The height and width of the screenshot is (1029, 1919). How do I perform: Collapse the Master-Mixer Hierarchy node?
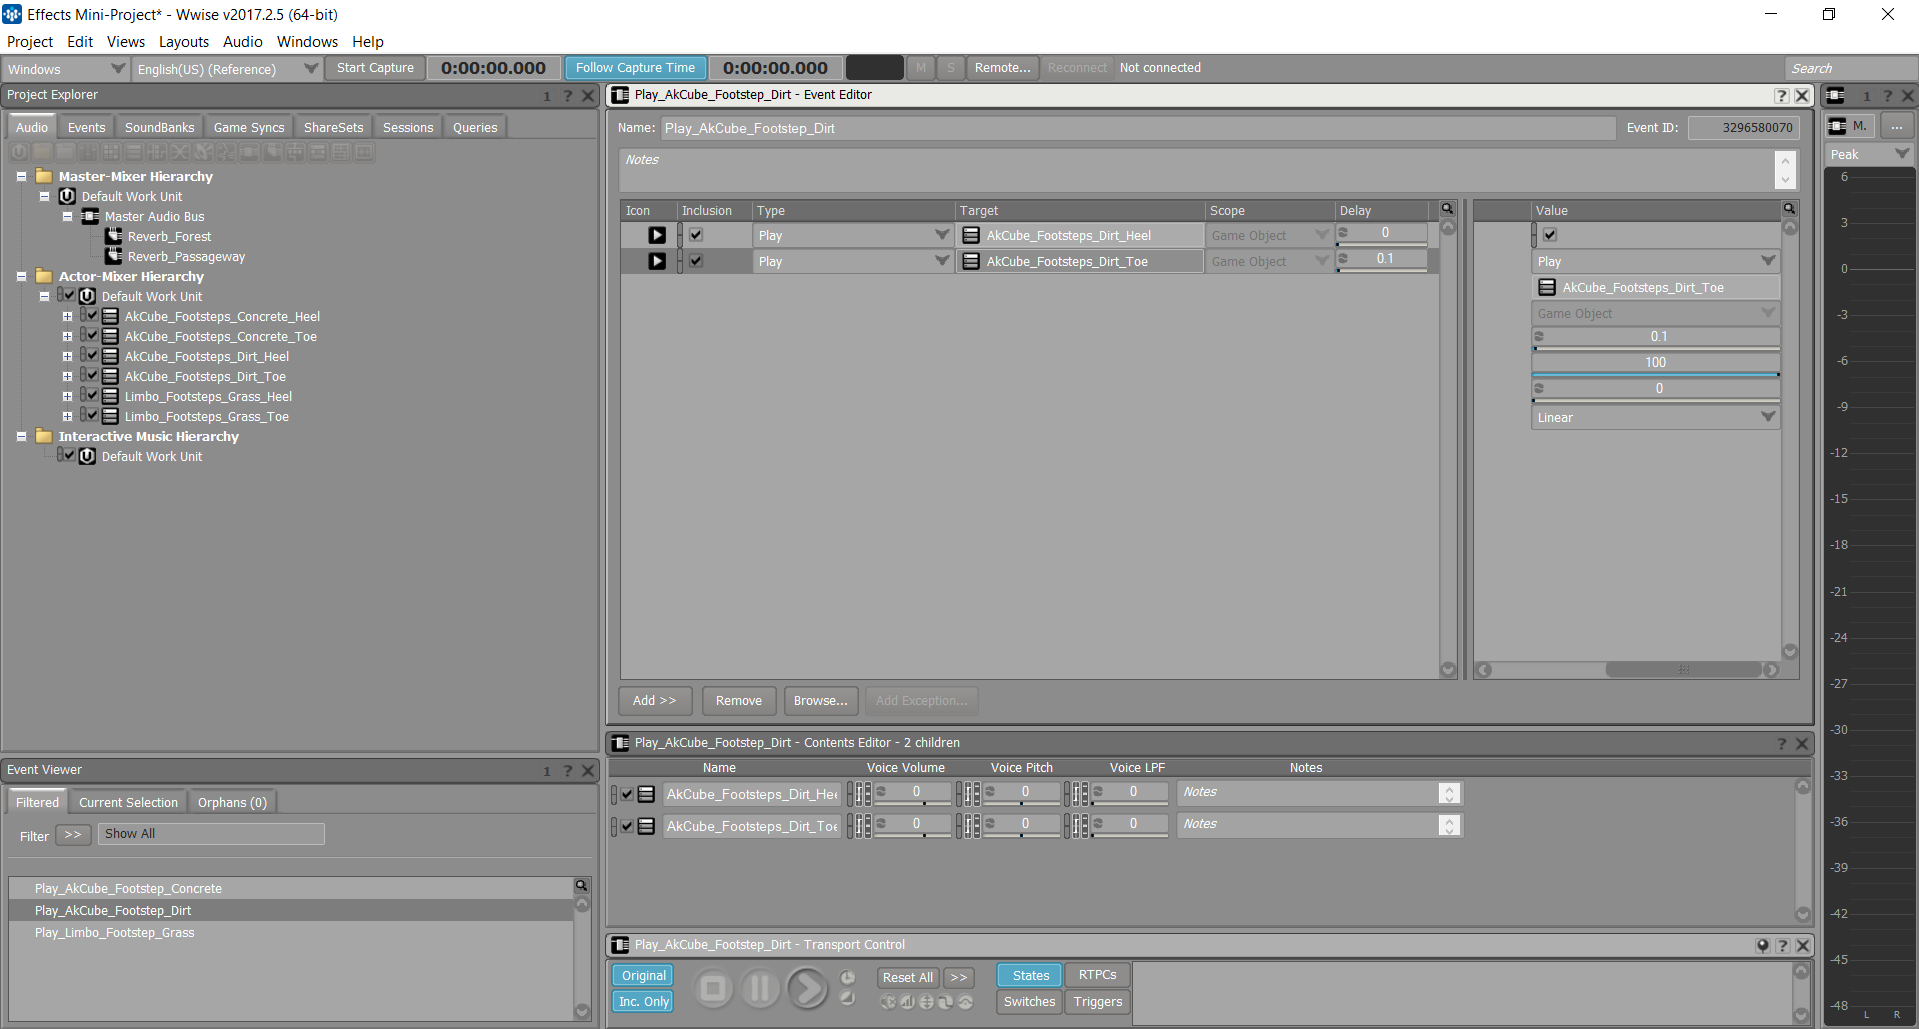point(21,176)
